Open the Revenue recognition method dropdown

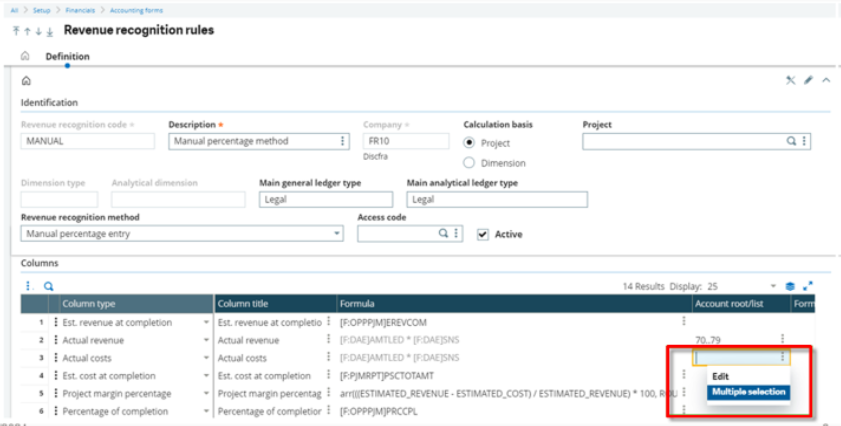pos(337,234)
